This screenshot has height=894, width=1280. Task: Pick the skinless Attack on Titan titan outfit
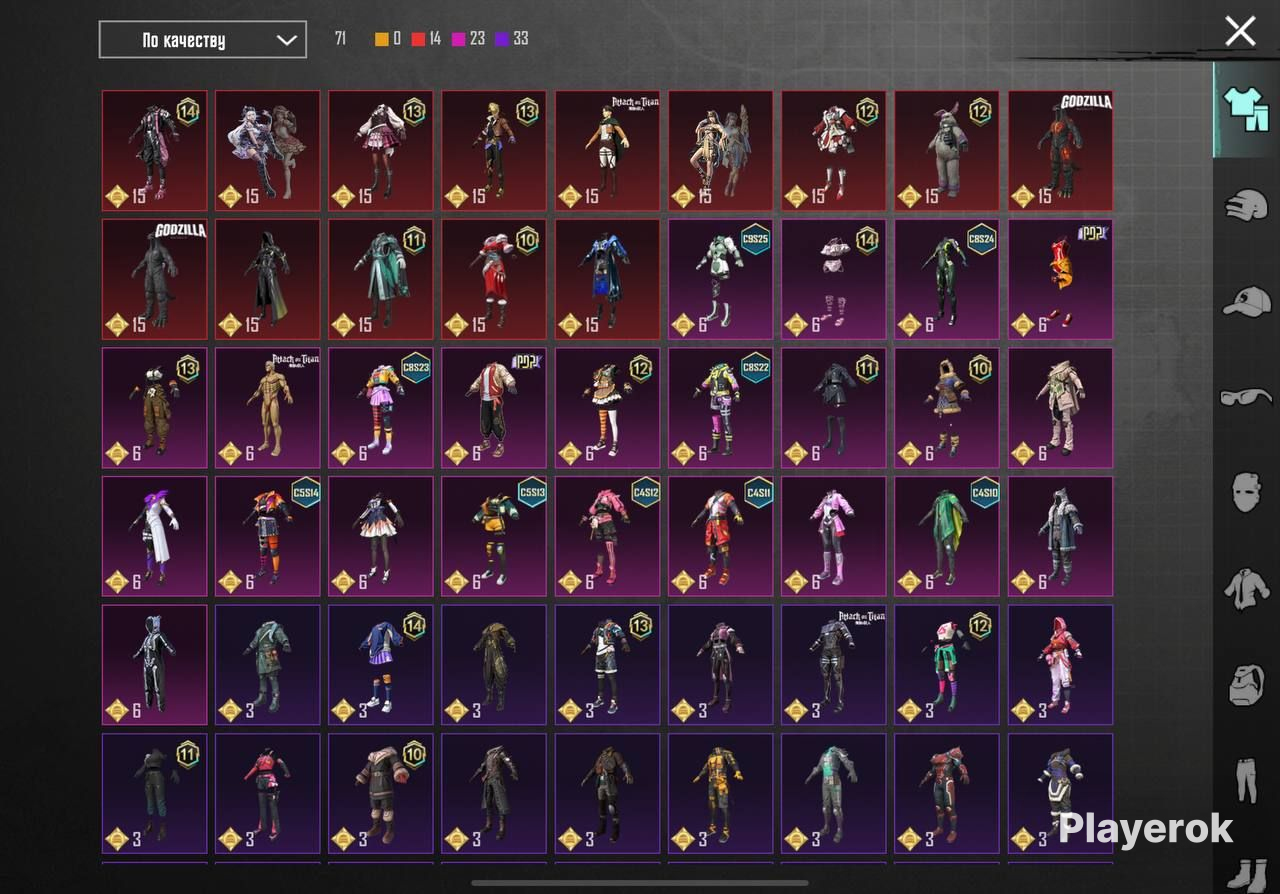pos(268,408)
